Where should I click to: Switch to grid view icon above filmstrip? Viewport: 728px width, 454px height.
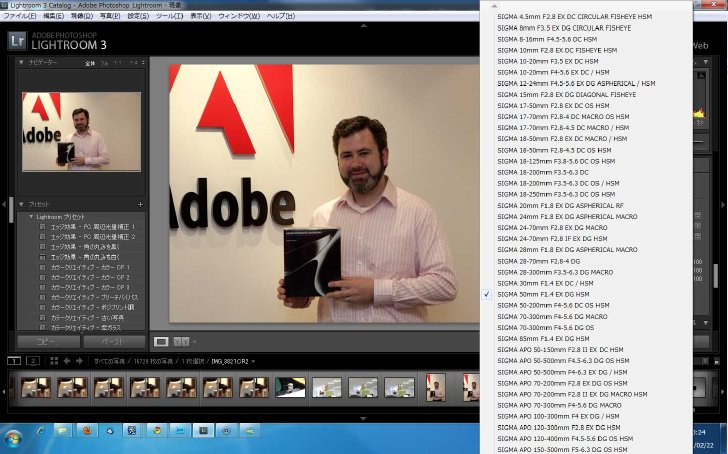point(54,361)
